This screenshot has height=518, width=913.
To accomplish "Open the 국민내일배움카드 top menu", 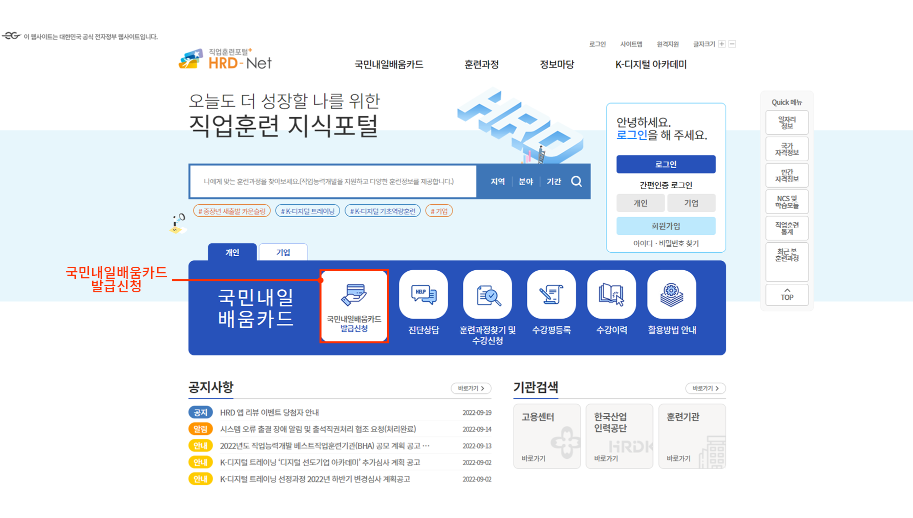I will (389, 65).
